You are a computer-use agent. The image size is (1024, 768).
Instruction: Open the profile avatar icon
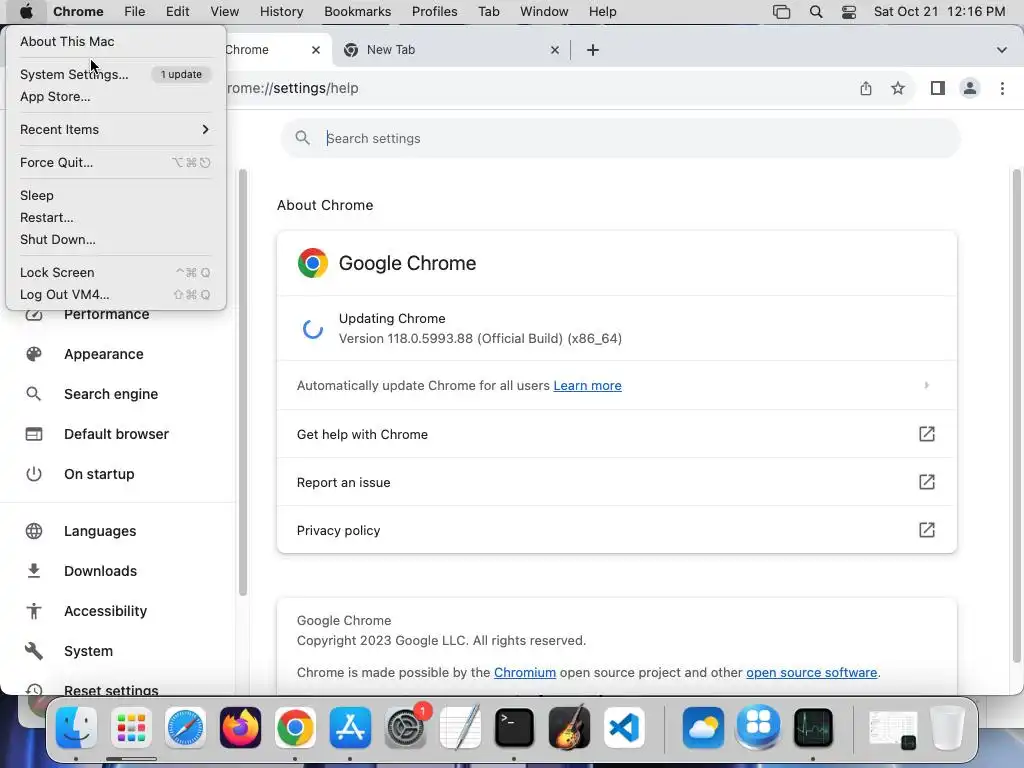click(x=970, y=88)
